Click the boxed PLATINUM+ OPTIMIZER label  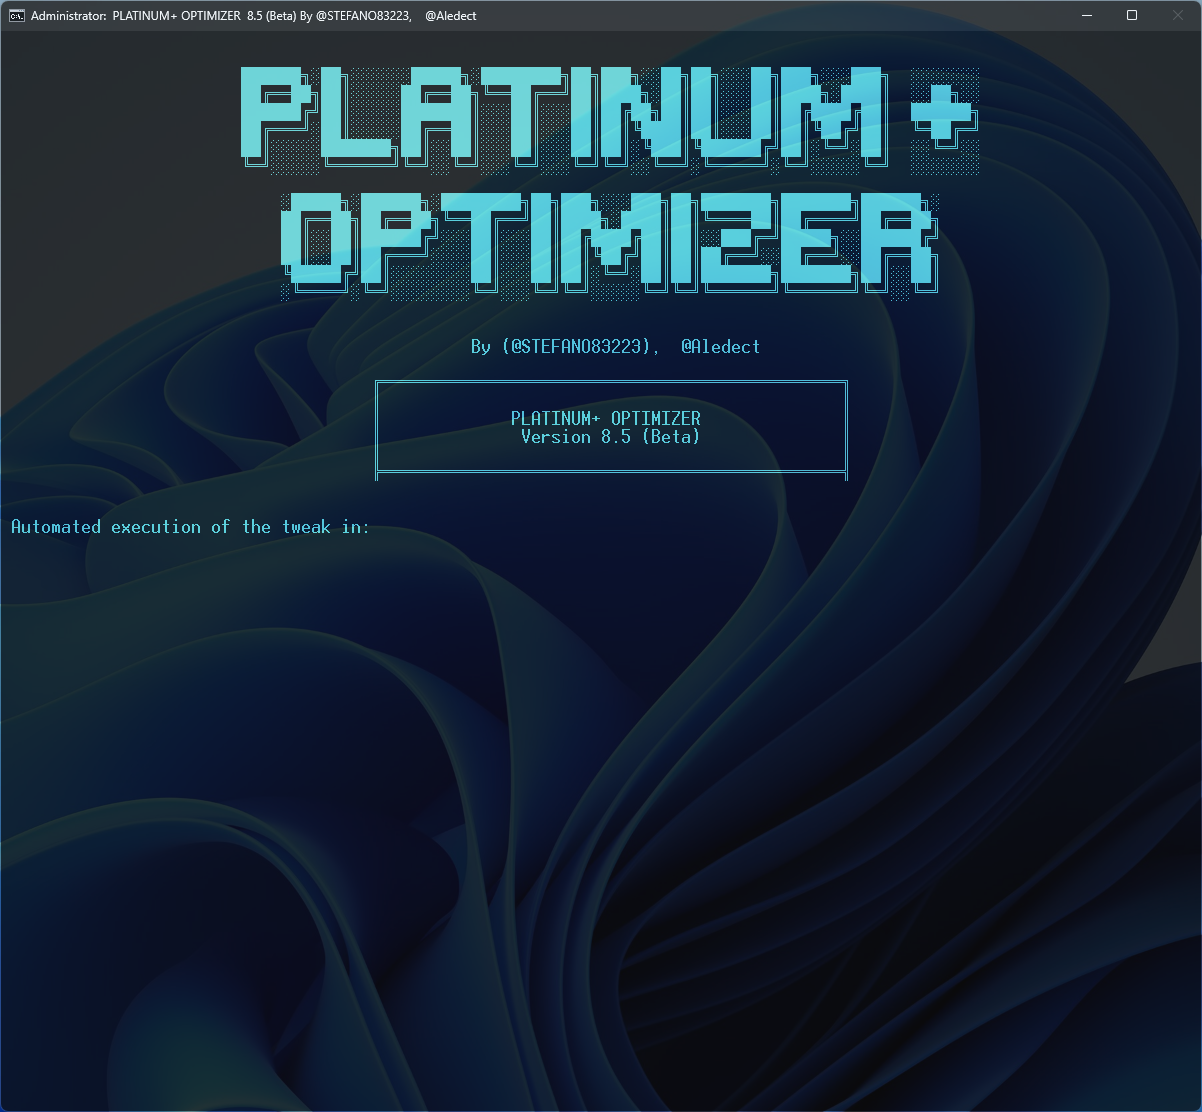click(x=604, y=418)
